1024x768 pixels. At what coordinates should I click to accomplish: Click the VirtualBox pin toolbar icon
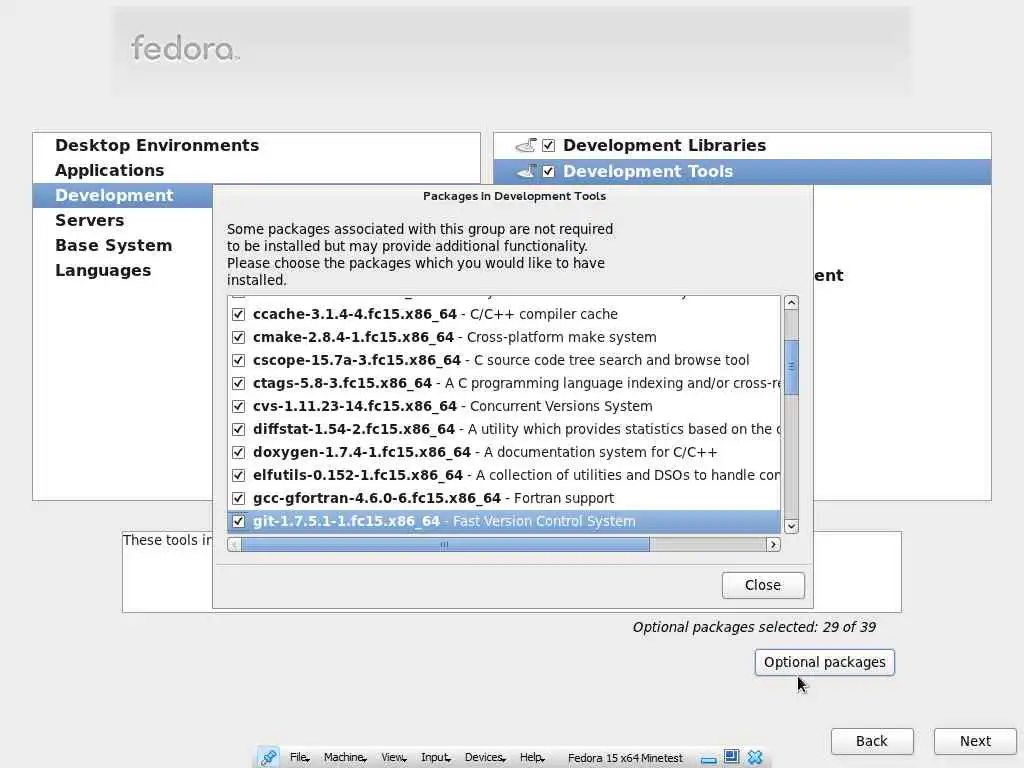pos(268,758)
